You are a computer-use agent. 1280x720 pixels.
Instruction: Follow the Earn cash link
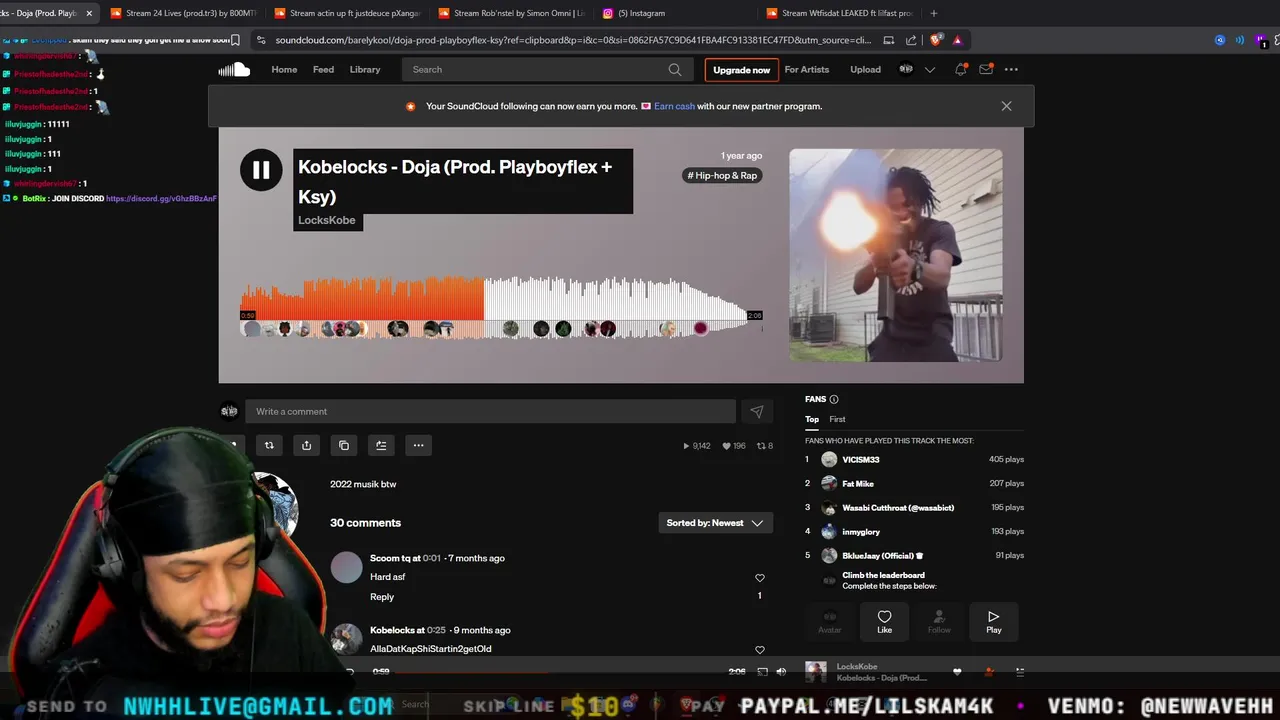(x=674, y=106)
